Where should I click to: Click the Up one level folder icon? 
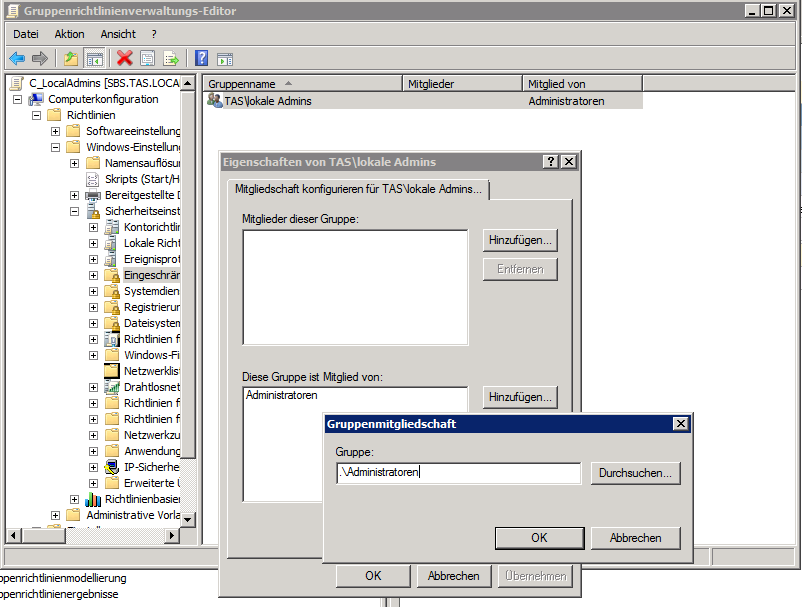[x=71, y=59]
